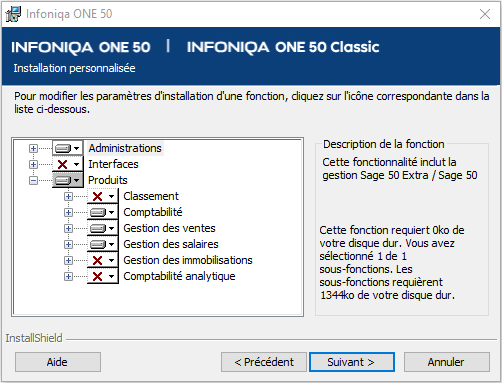
Task: Open the Gestion des immobilisations red X dropdown
Action: pos(103,260)
